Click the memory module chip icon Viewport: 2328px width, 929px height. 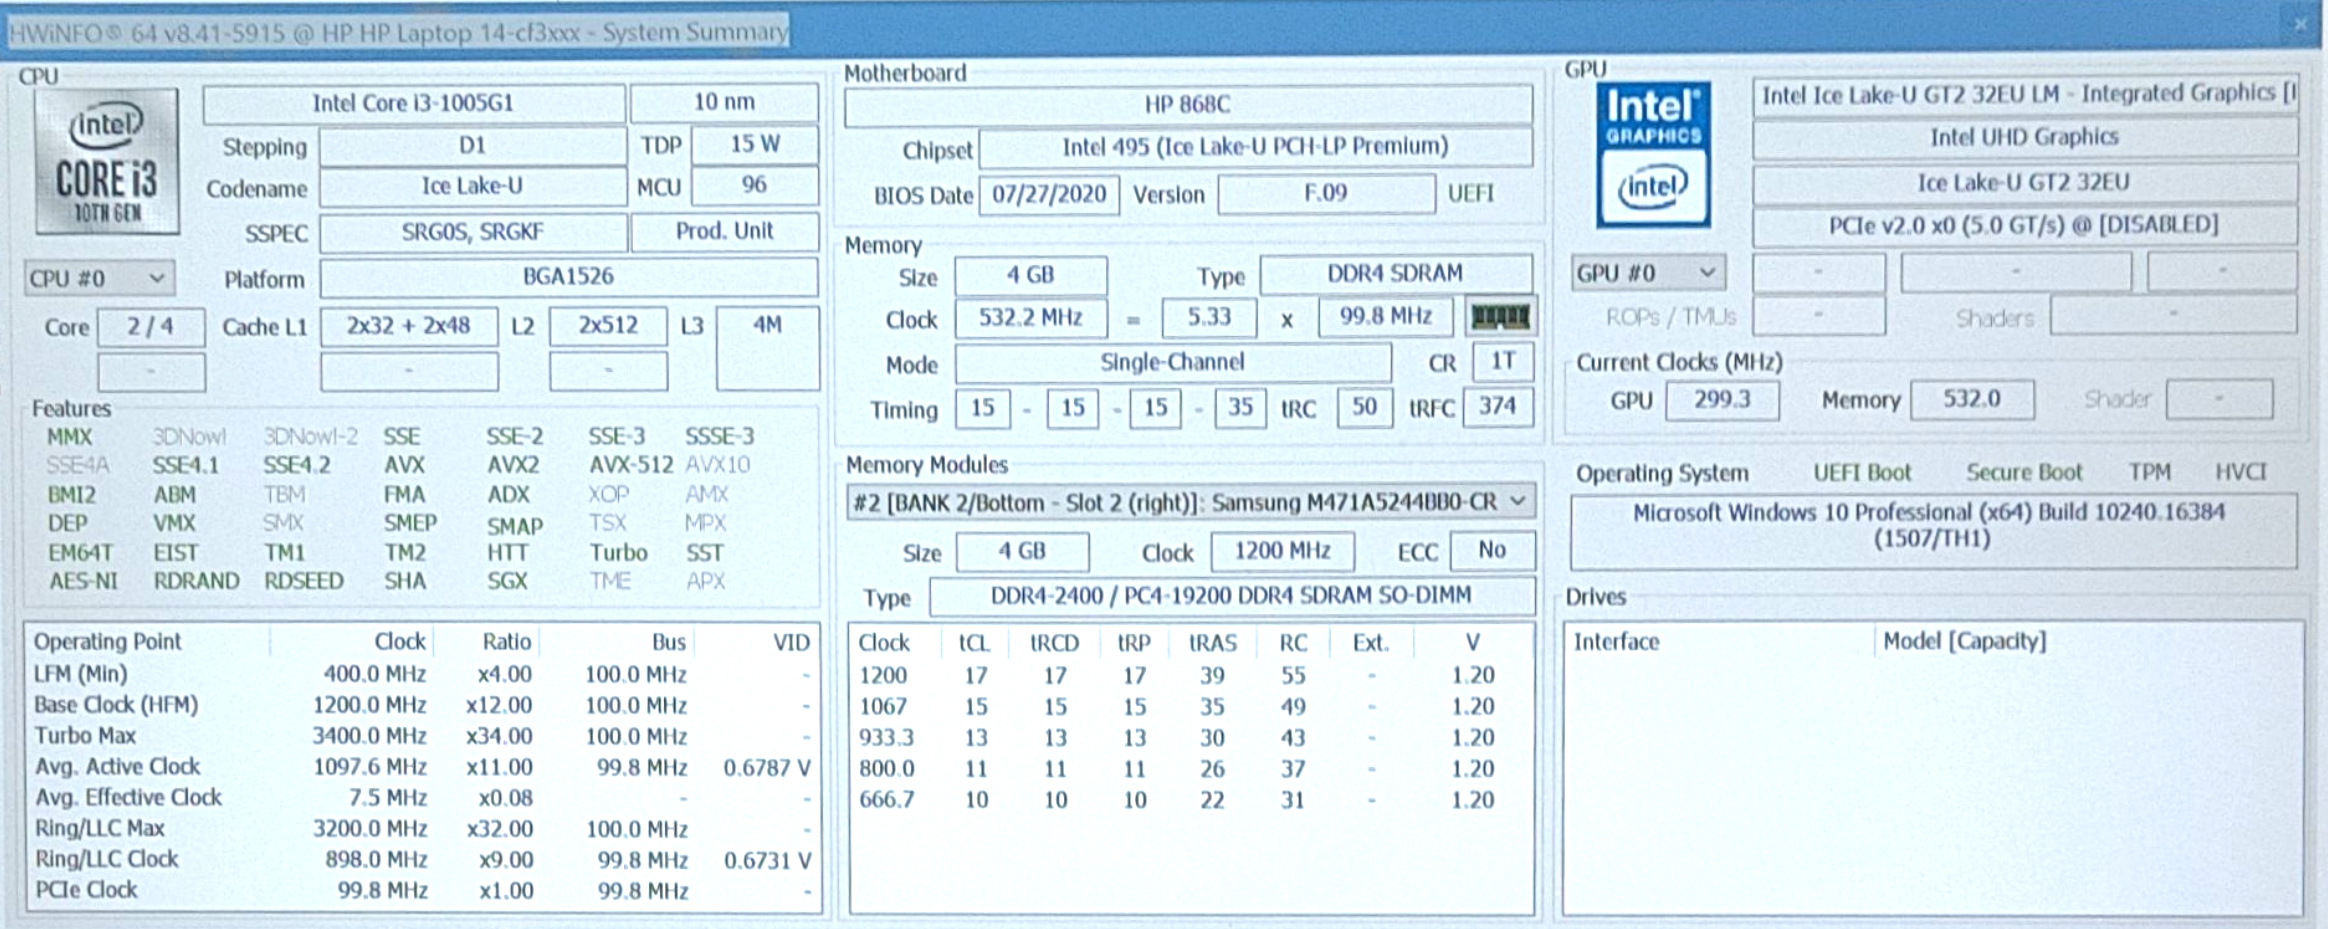click(x=1499, y=318)
